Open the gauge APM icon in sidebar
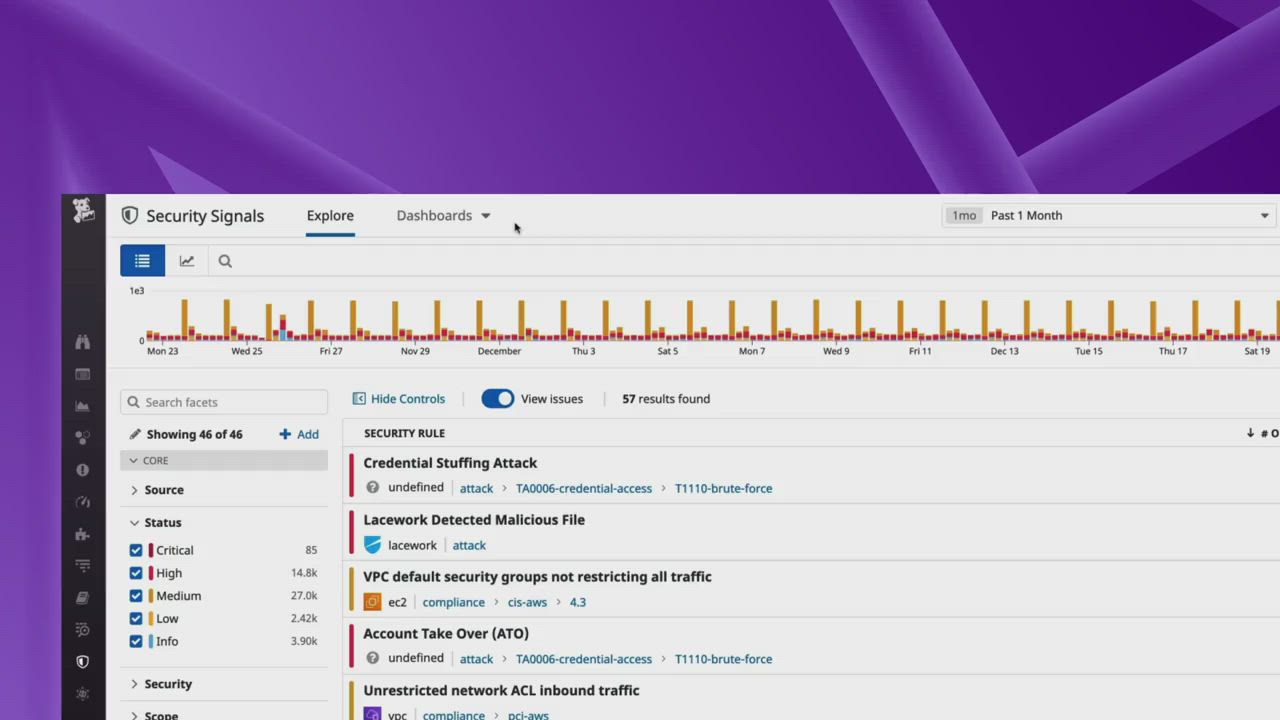This screenshot has width=1280, height=720. (x=83, y=502)
